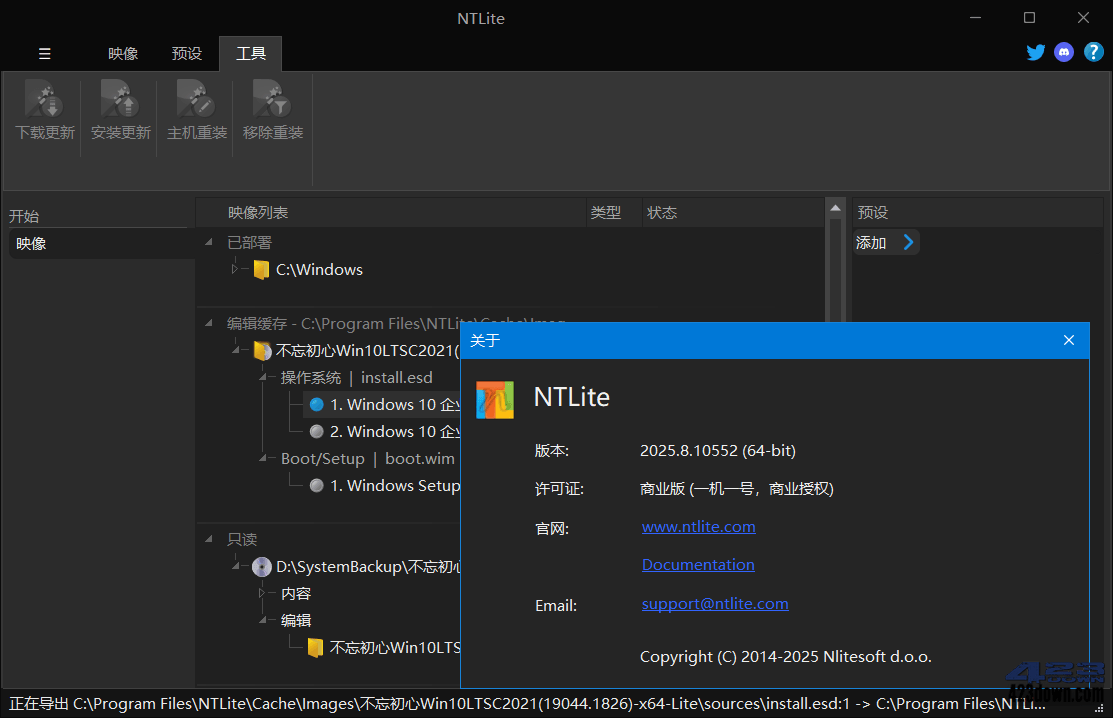Click the 添加 preset button
This screenshot has width=1113, height=718.
coord(886,242)
